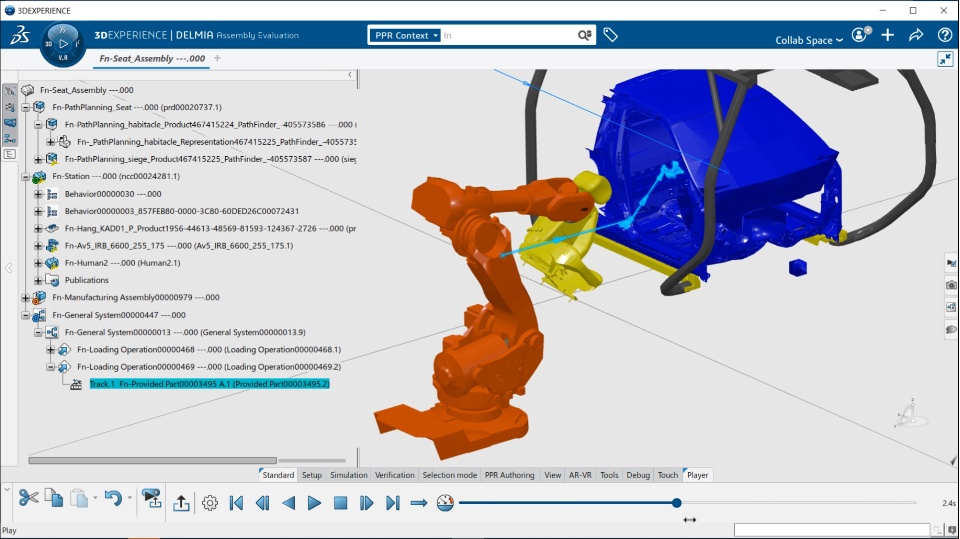Open the View tab
Viewport: 960px width, 539px height.
click(x=552, y=475)
